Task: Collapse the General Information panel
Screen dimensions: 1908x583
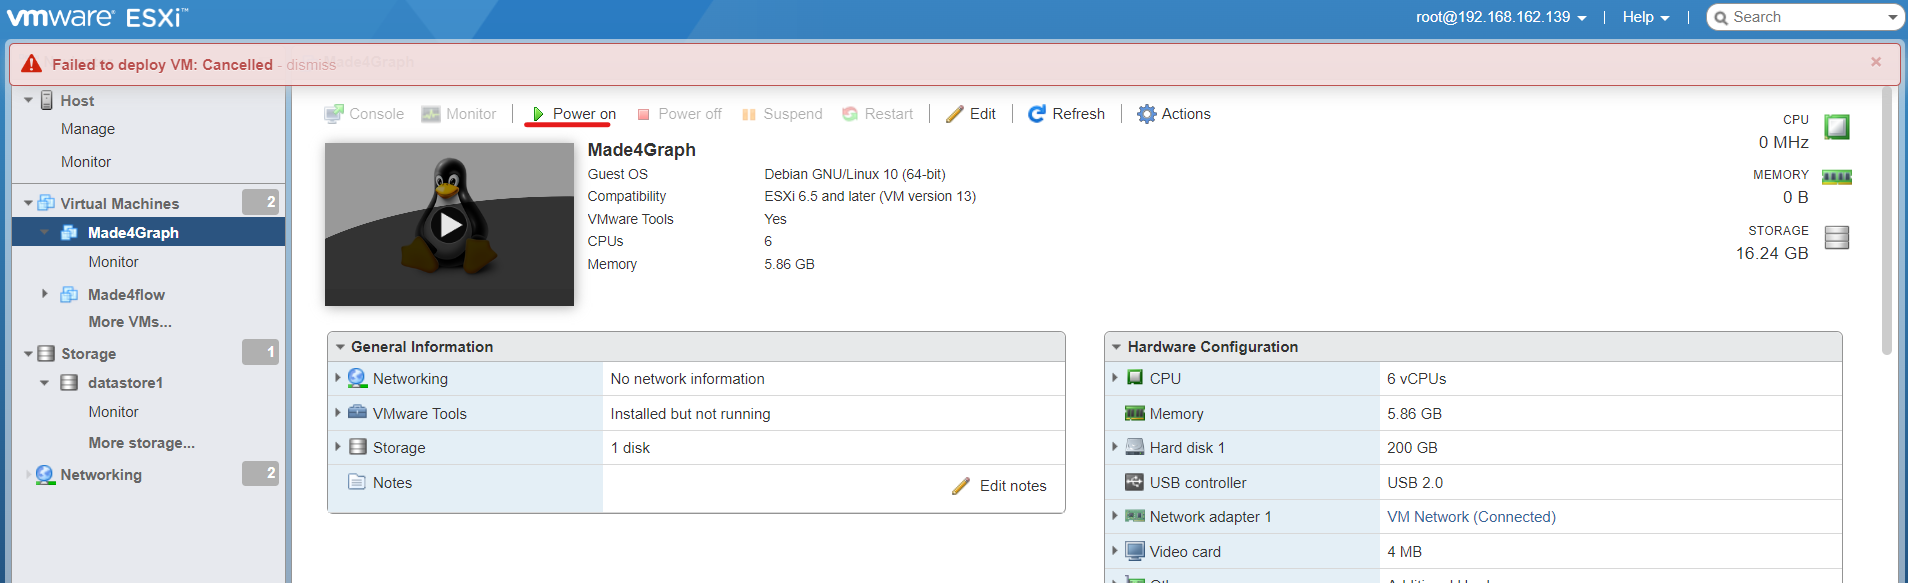Action: tap(340, 347)
